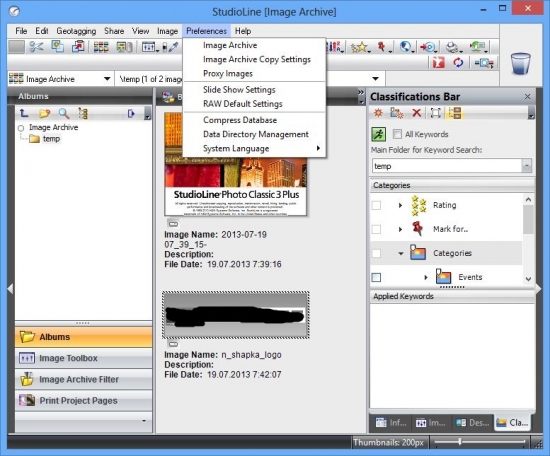Click the frame selection icon in Classifications Bar
This screenshot has height=456, width=550.
point(435,113)
